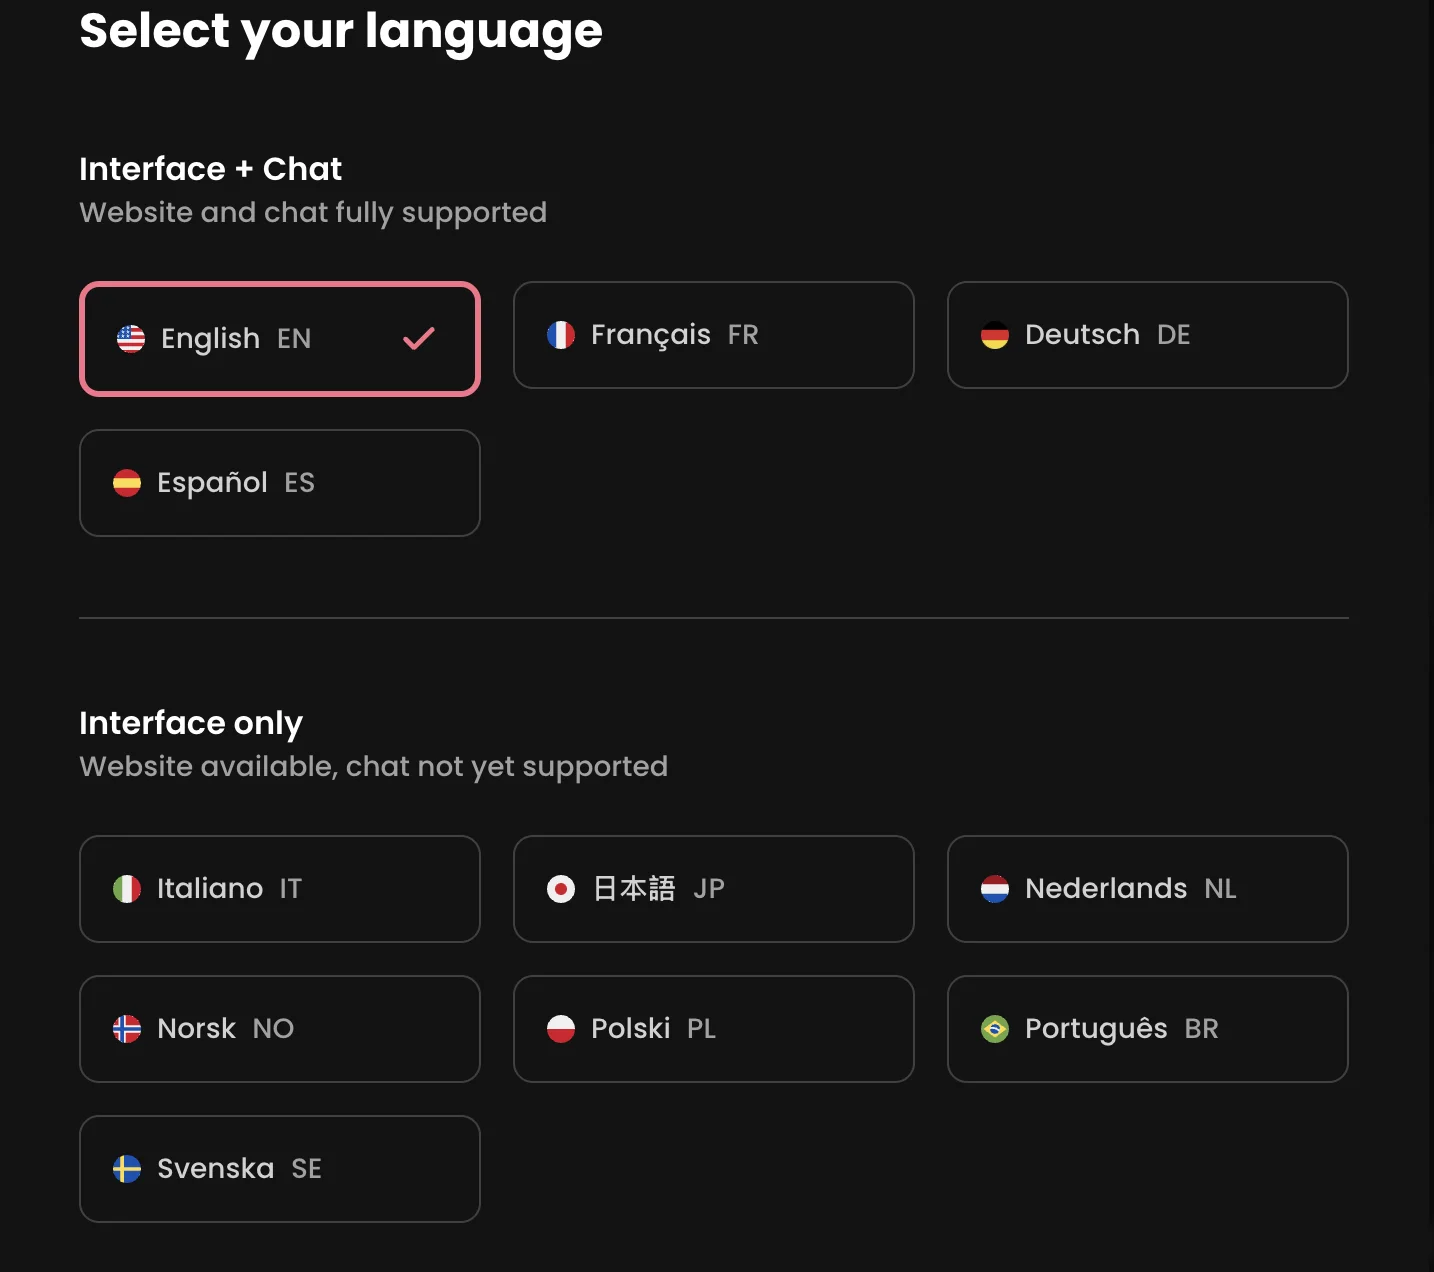Click the 'Interface + Chat' heading
Image resolution: width=1434 pixels, height=1272 pixels.
210,169
